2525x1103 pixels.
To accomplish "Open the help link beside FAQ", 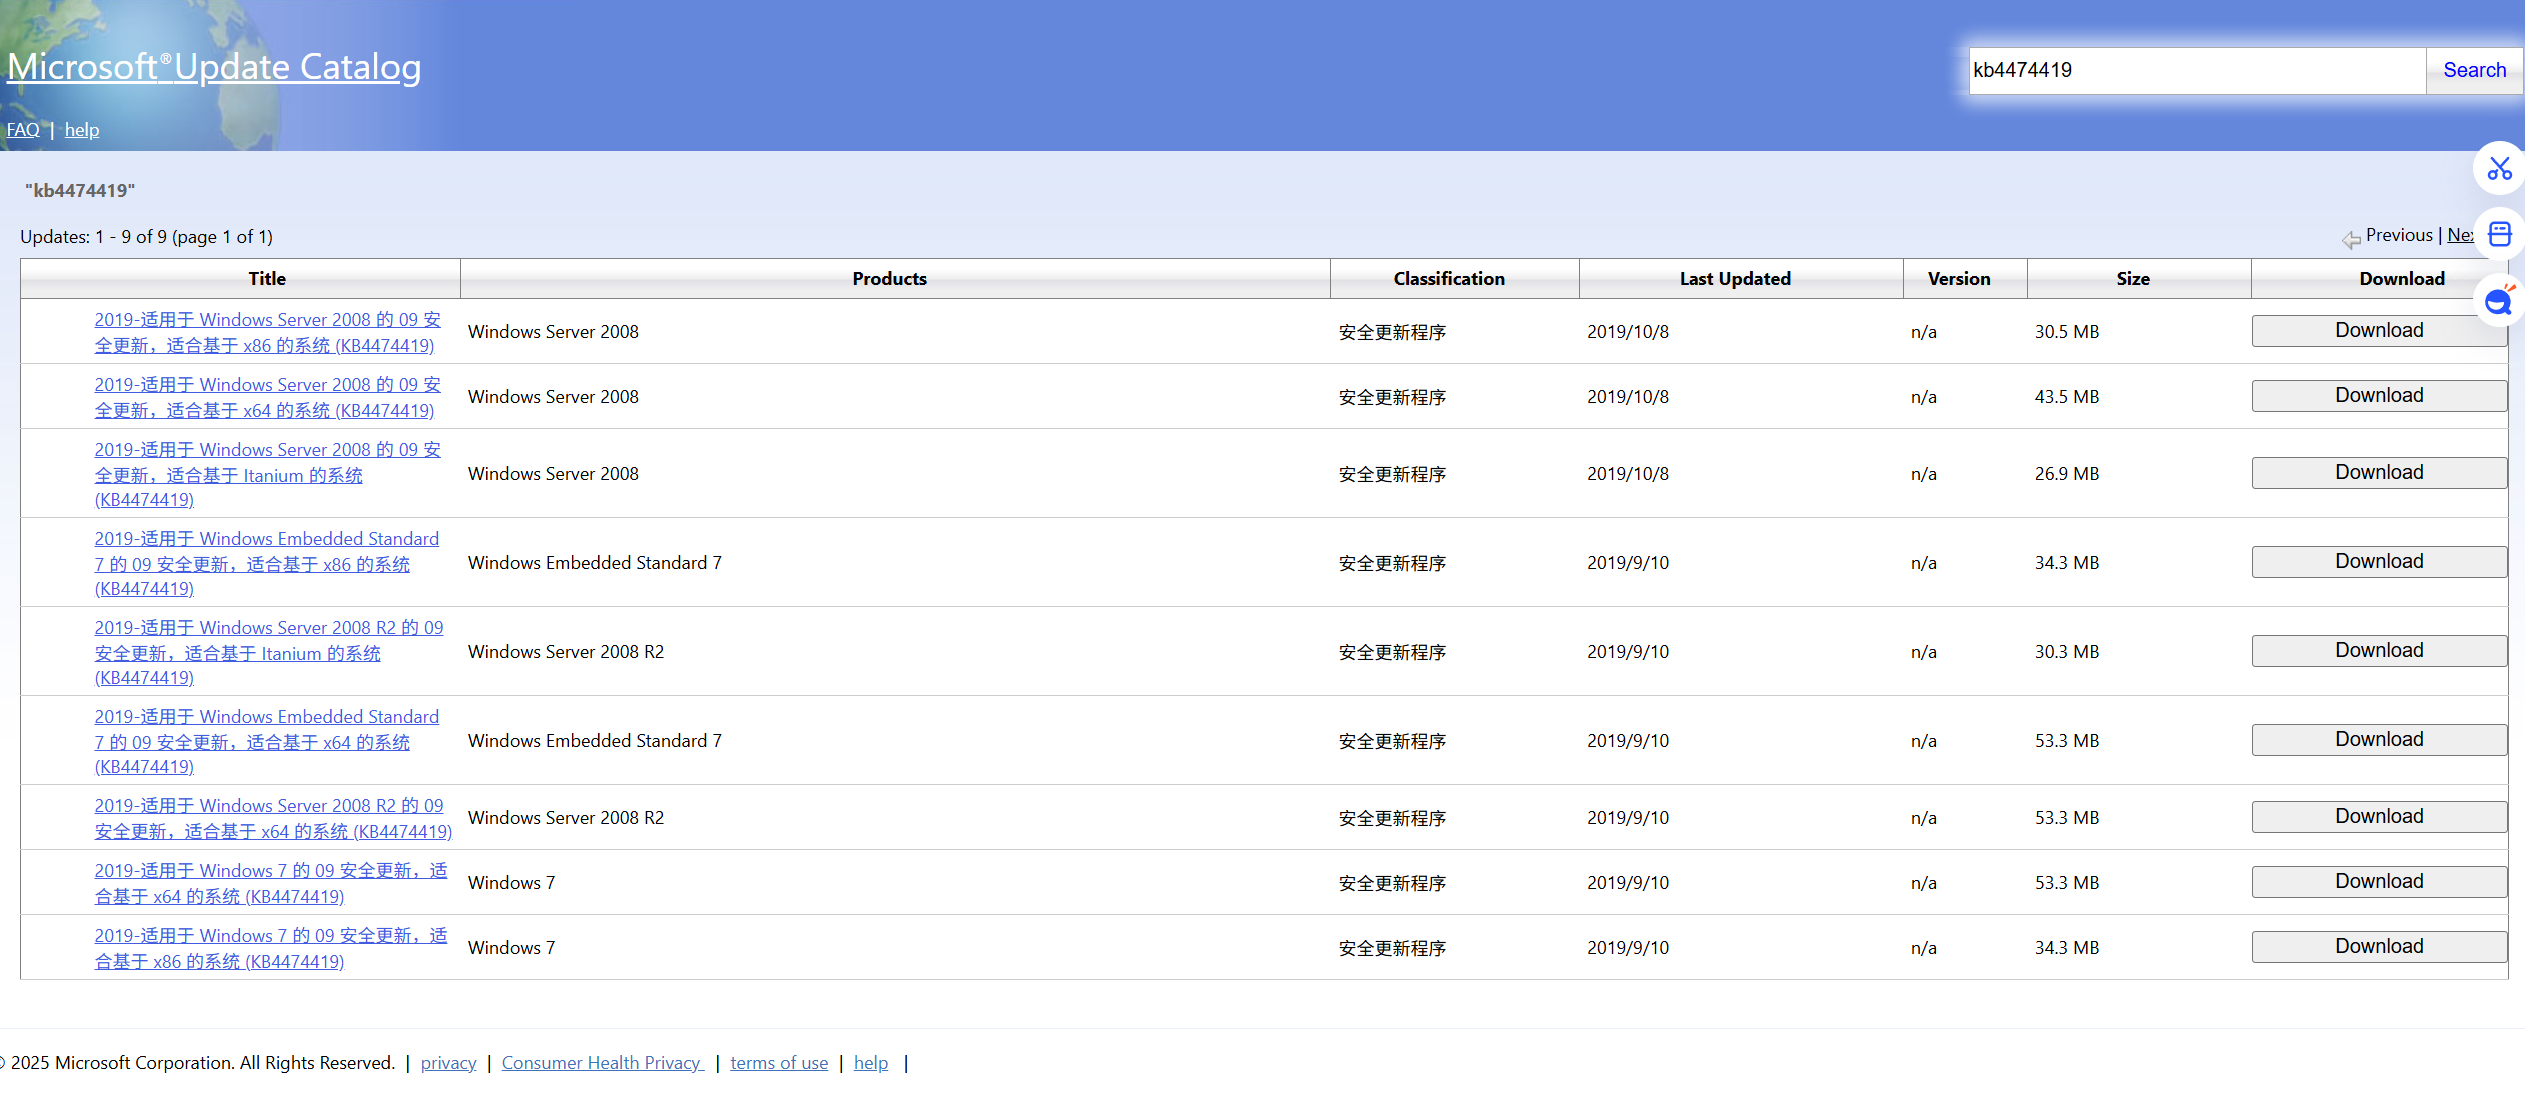I will coord(82,130).
